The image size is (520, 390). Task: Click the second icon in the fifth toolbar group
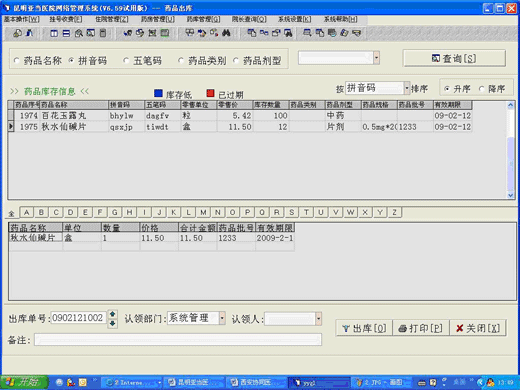[264, 33]
